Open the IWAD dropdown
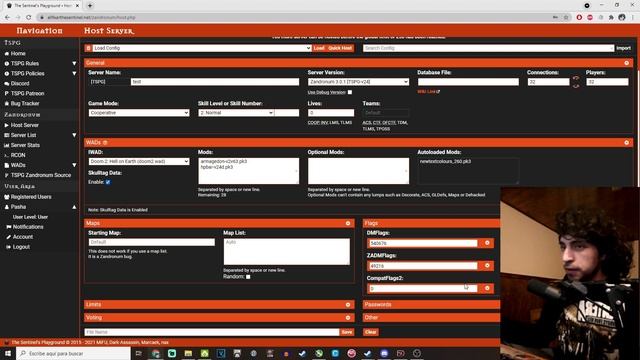 click(139, 161)
